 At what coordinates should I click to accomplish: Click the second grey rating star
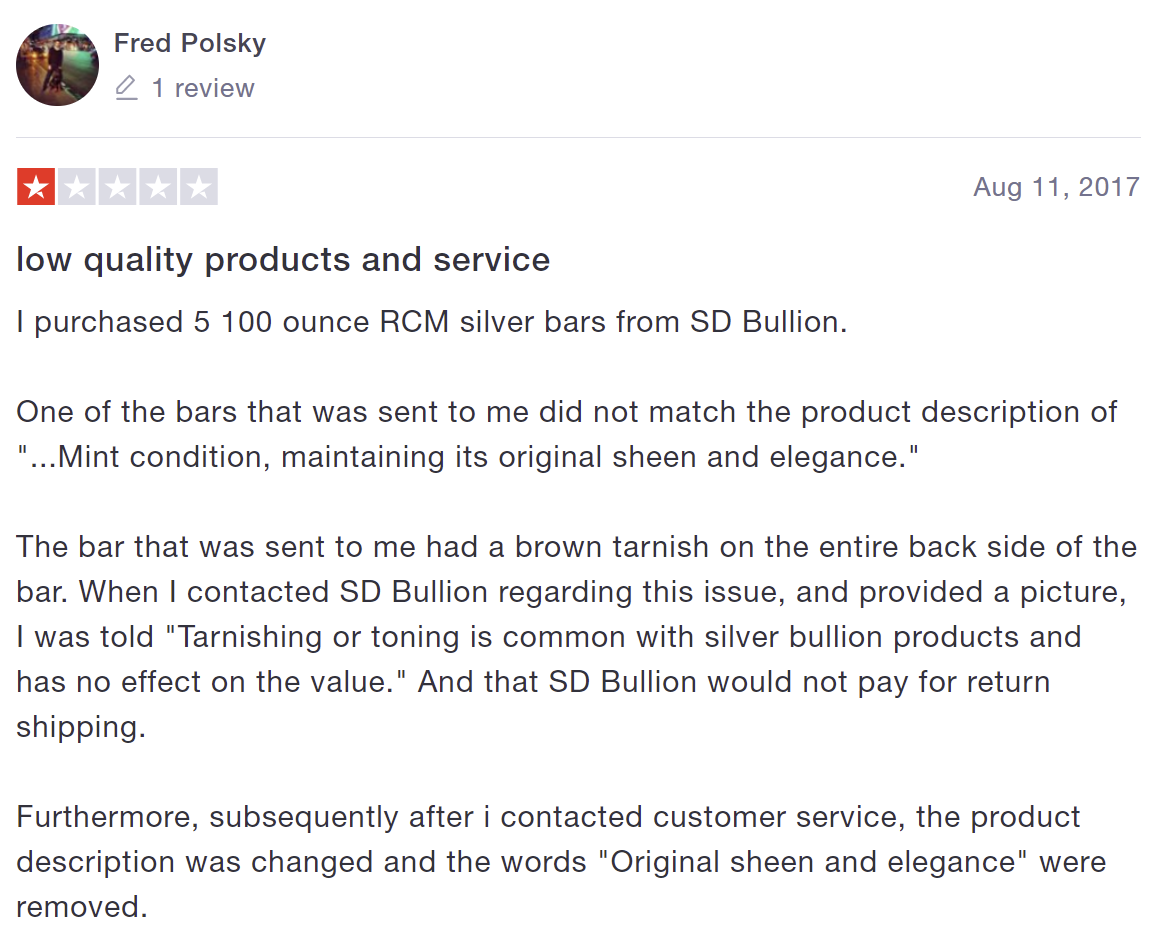[77, 187]
